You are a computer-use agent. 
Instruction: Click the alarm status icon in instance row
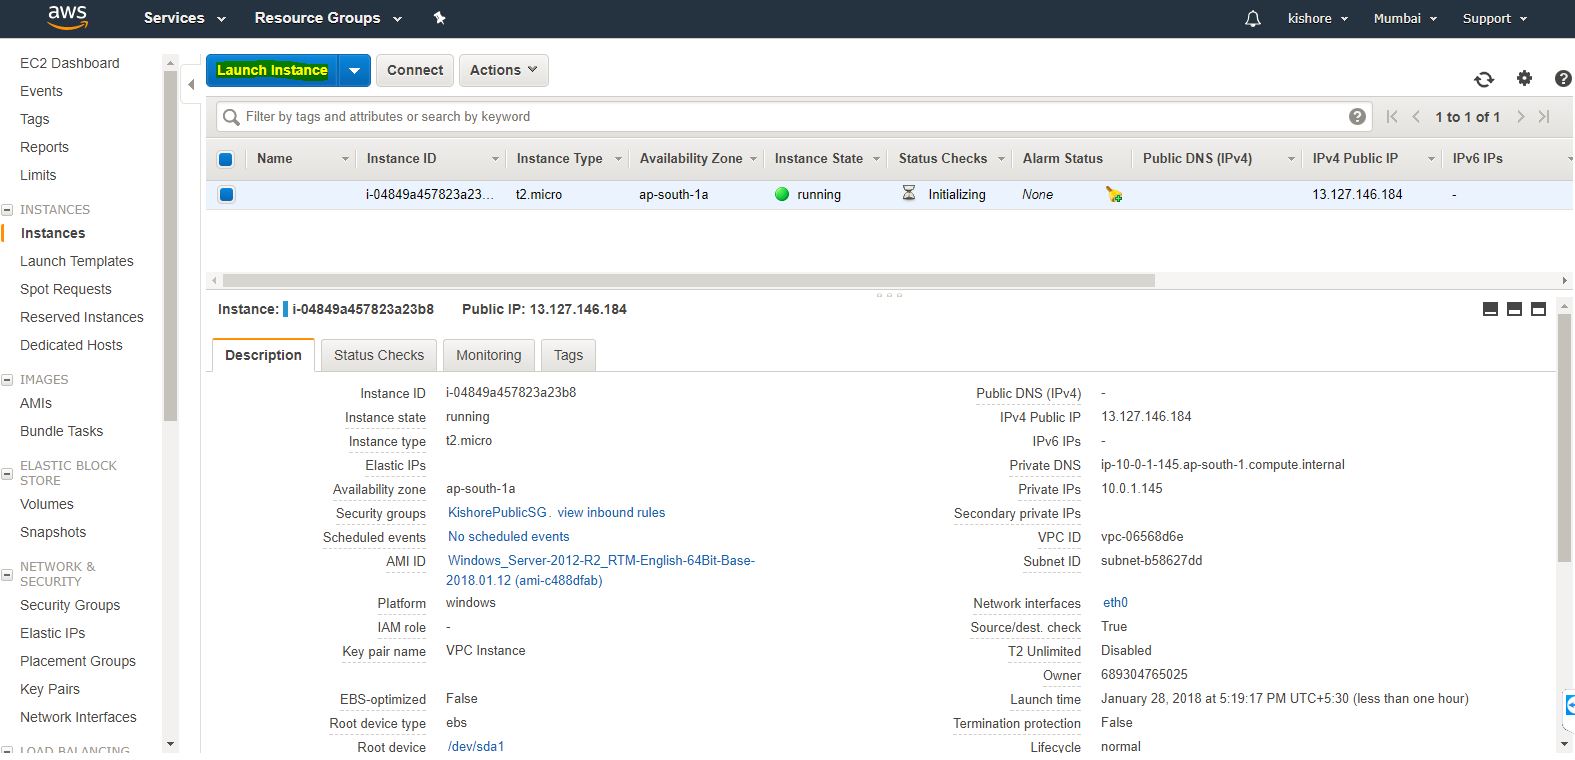point(1114,195)
